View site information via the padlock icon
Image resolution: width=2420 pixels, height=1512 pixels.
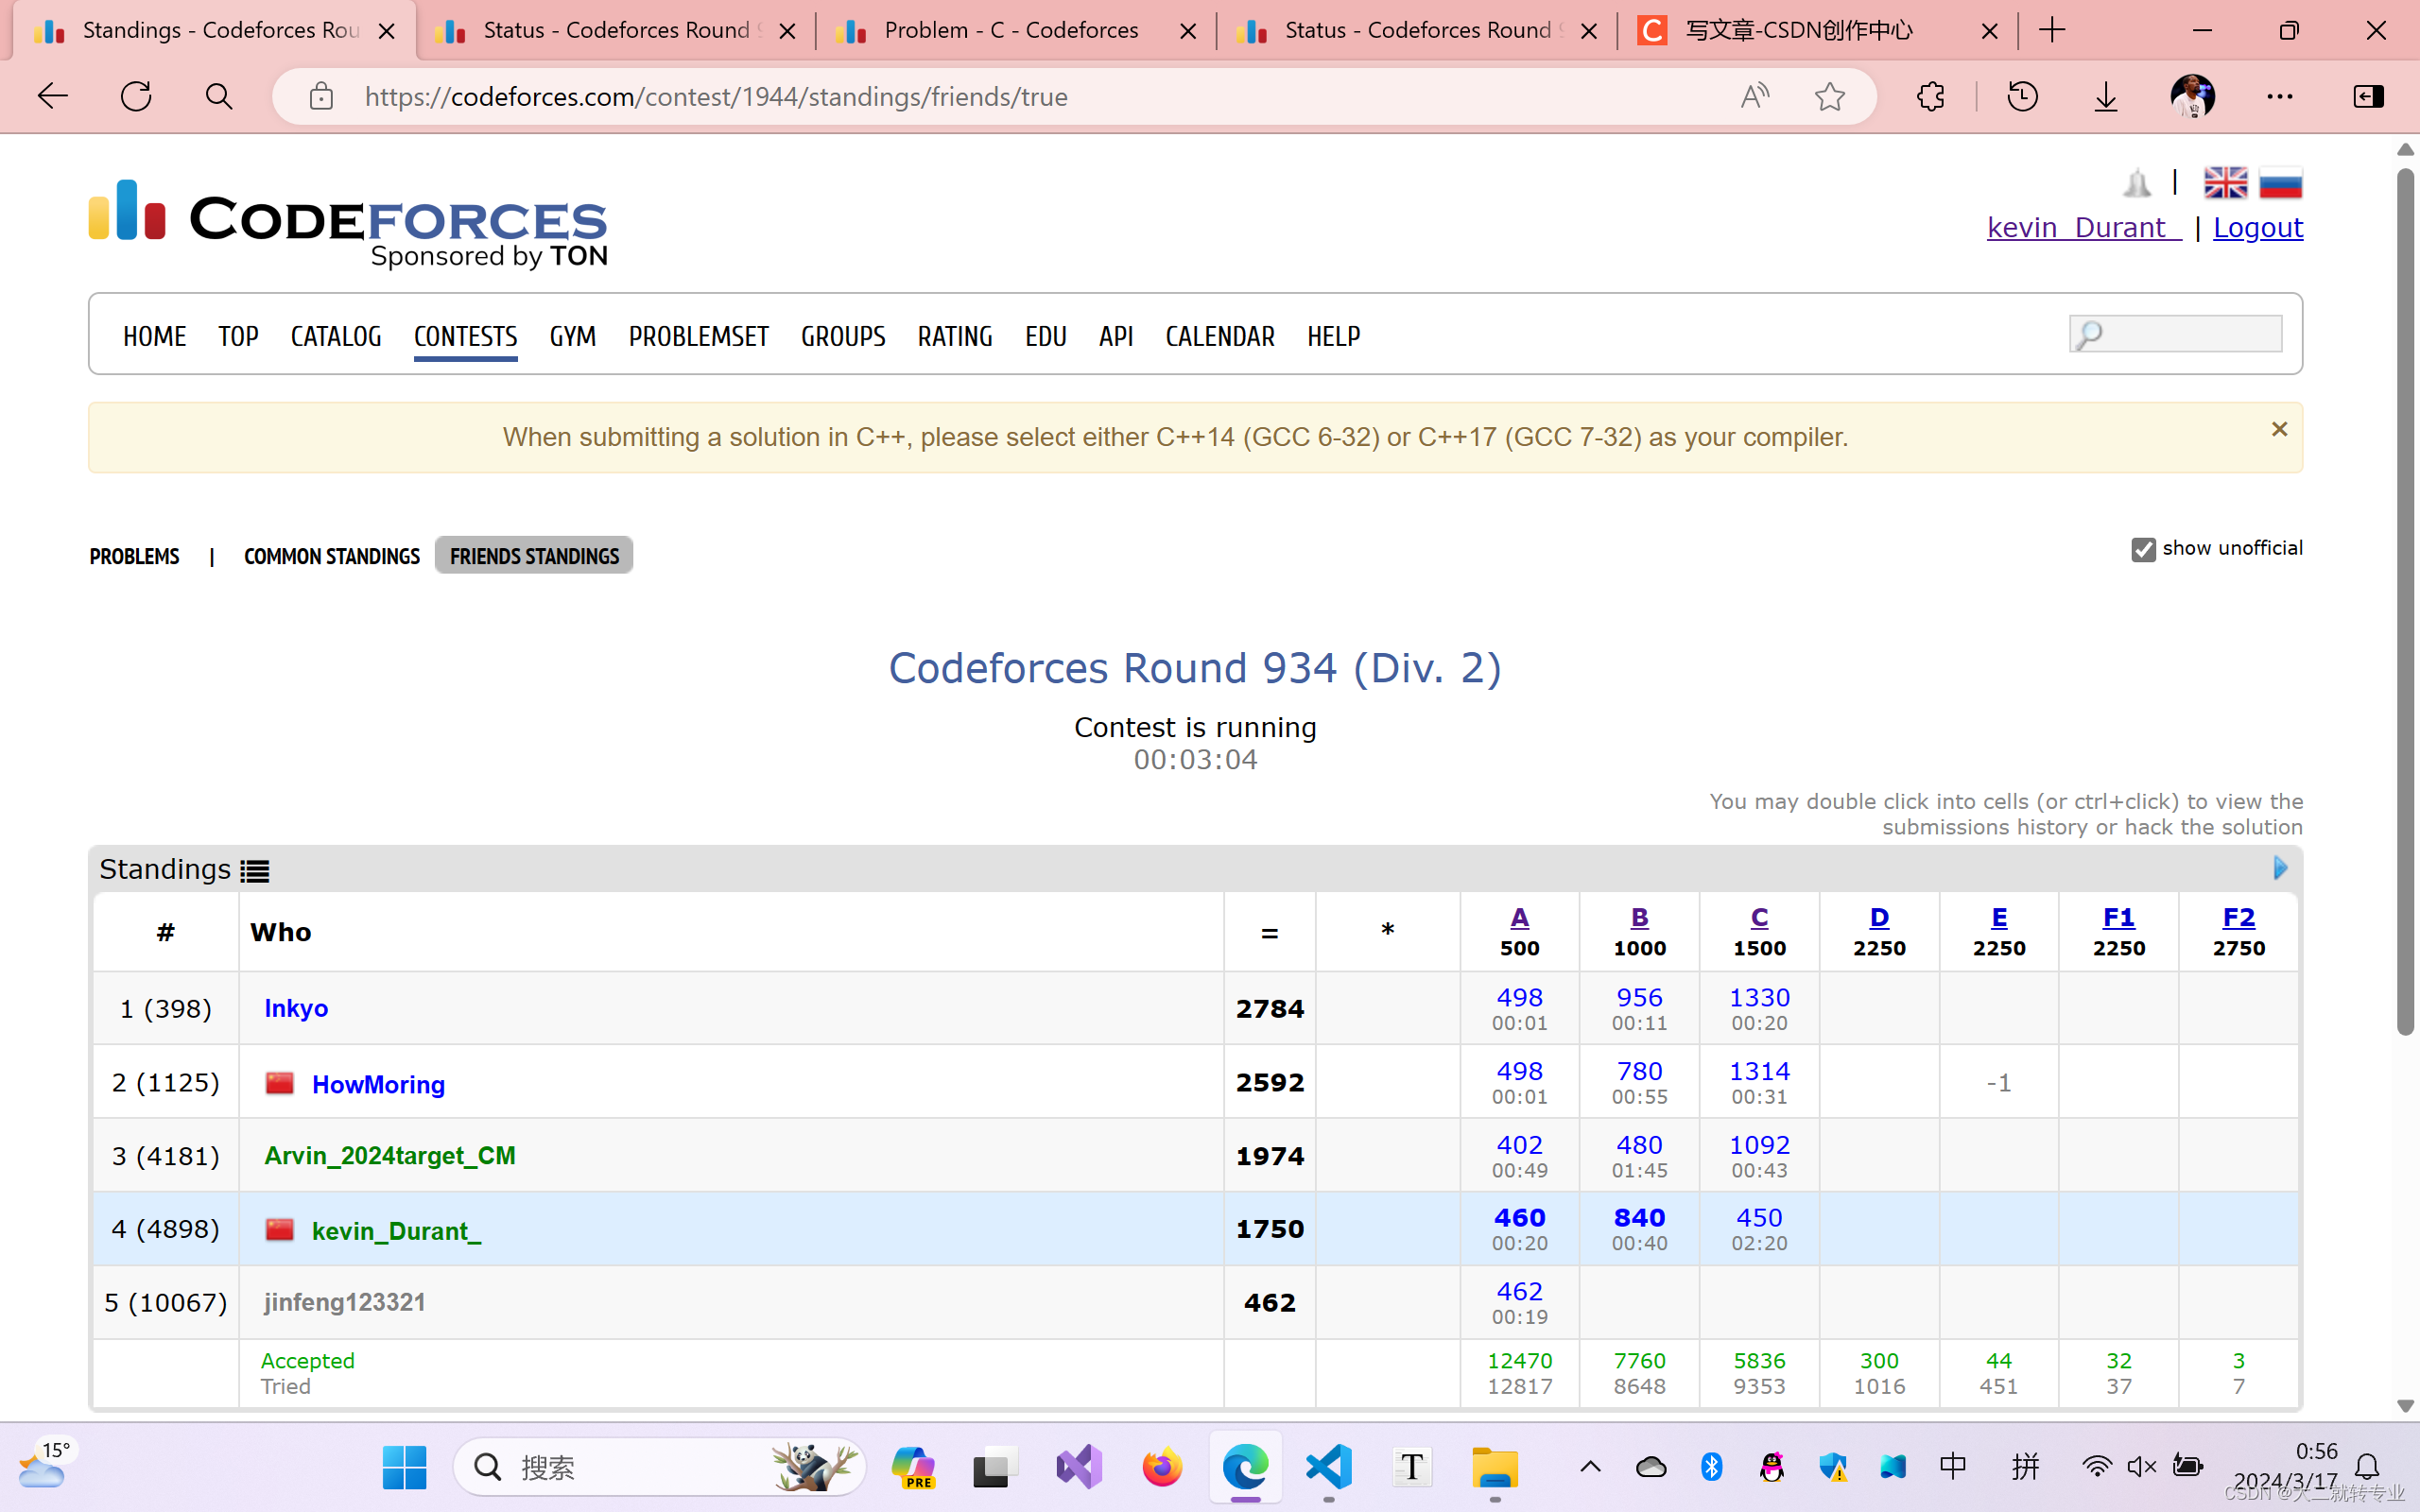tap(321, 96)
